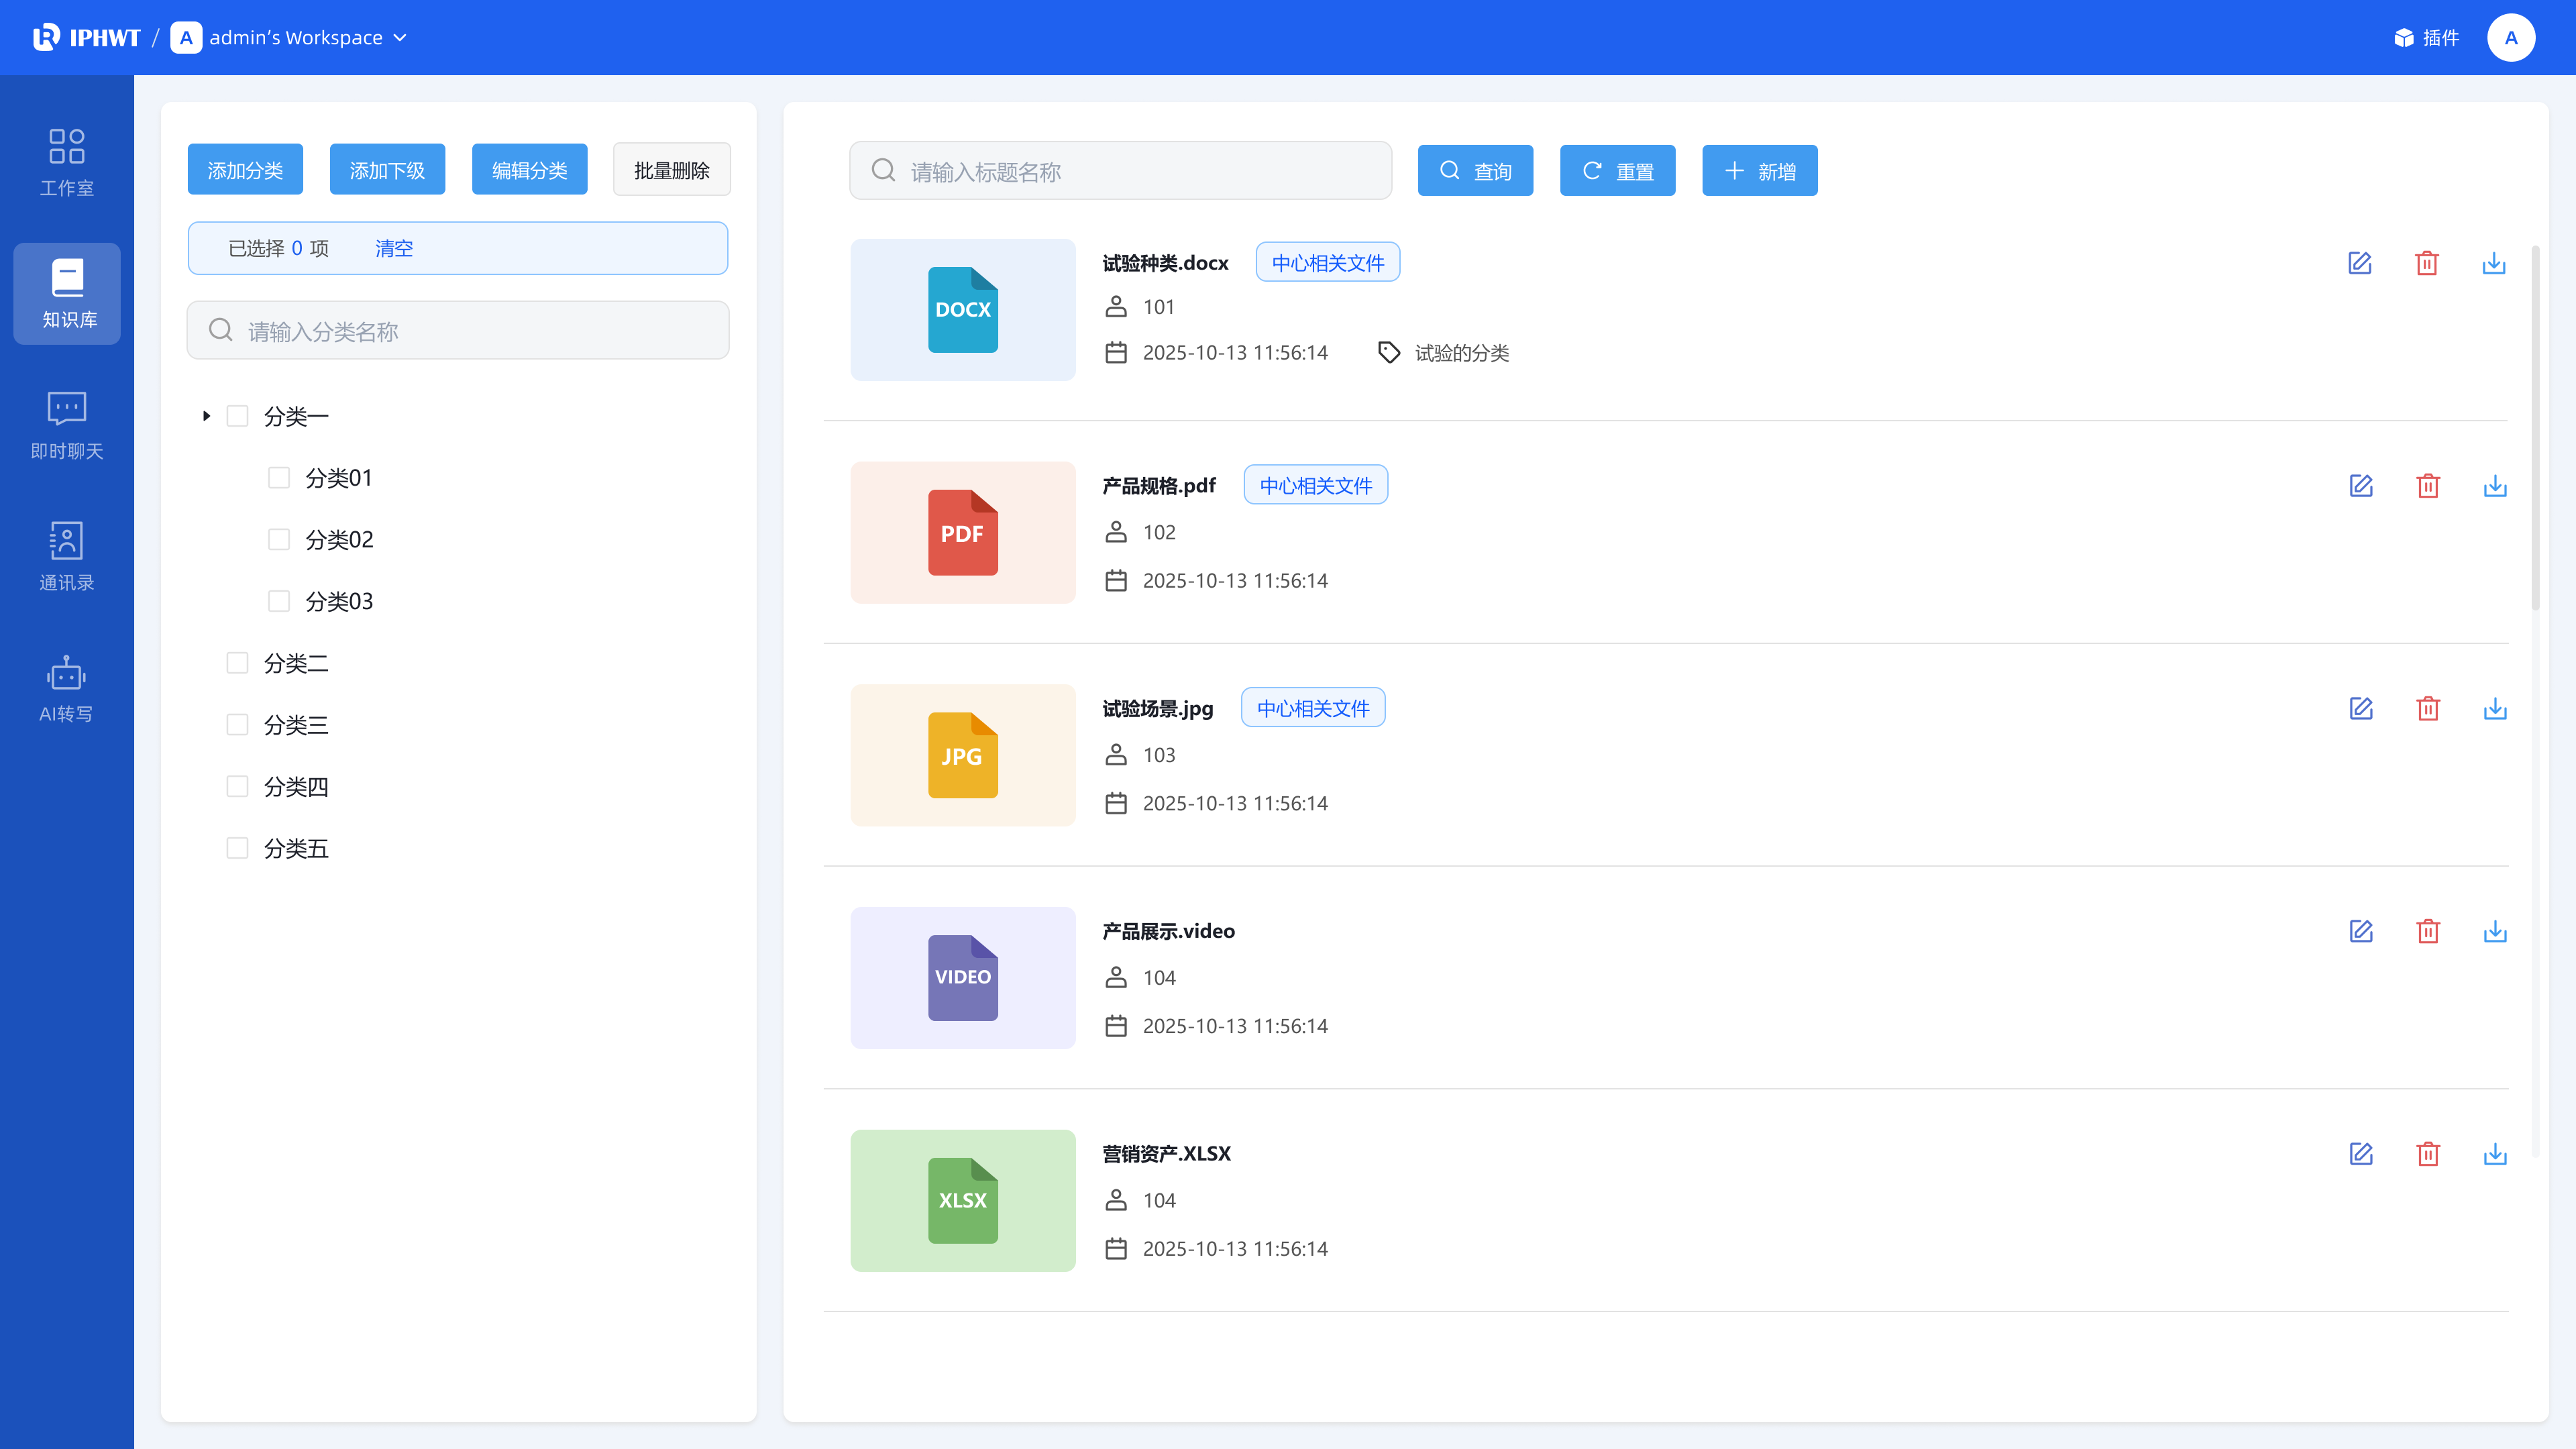Run search with the 查询 button
2576x1449 pixels.
pos(1475,171)
